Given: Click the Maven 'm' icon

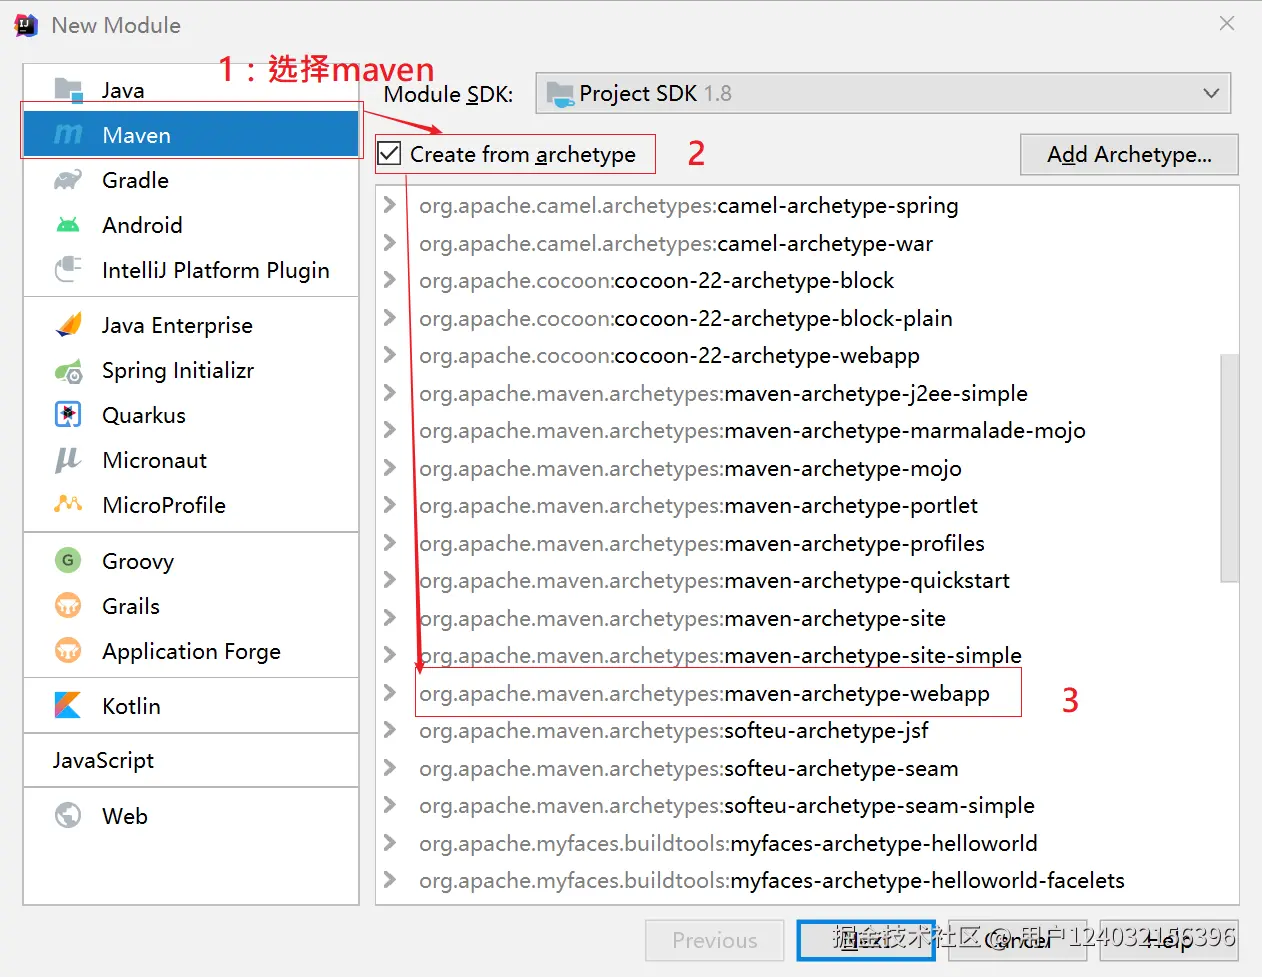Looking at the screenshot, I should 68,135.
